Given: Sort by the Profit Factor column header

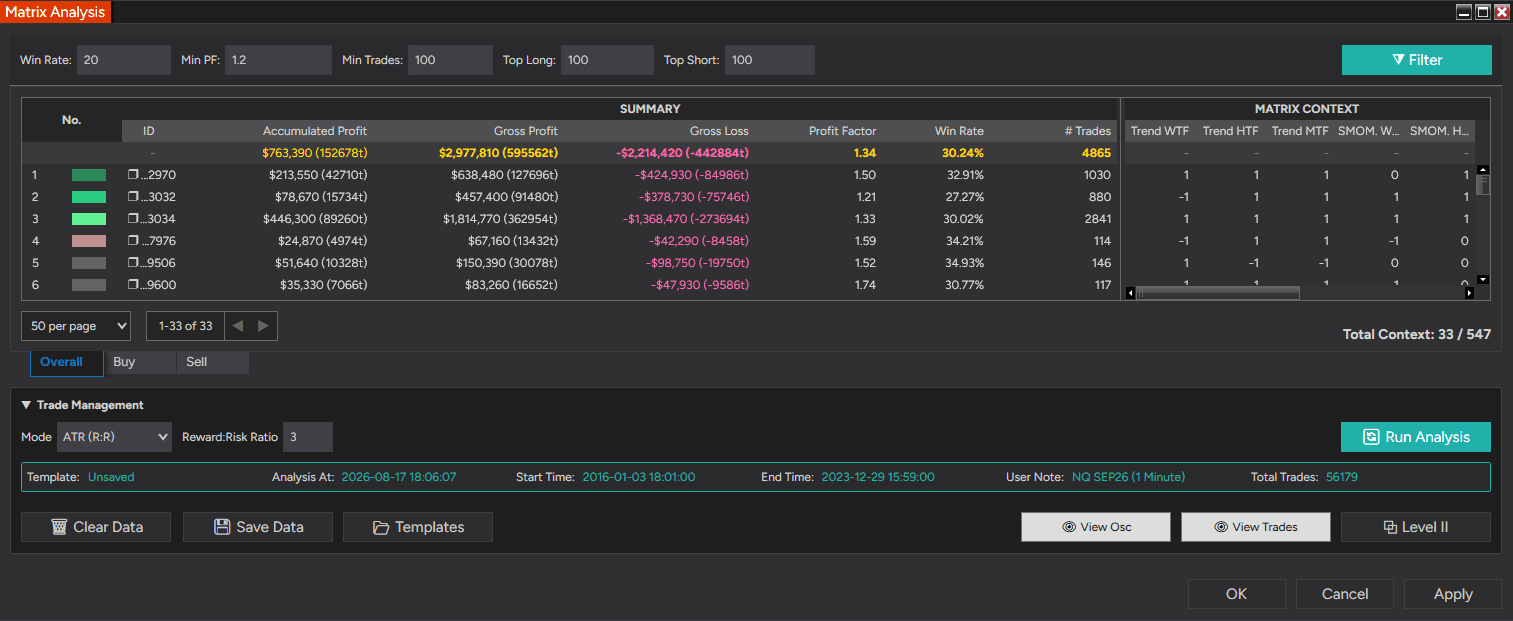Looking at the screenshot, I should (x=843, y=131).
